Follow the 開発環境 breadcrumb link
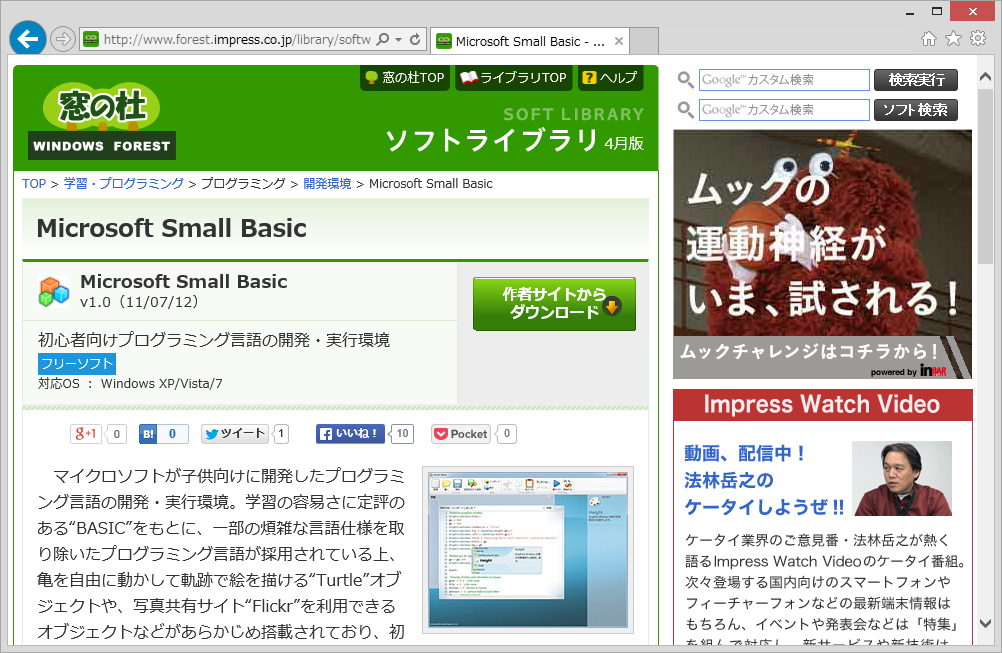1002x653 pixels. pyautogui.click(x=327, y=184)
